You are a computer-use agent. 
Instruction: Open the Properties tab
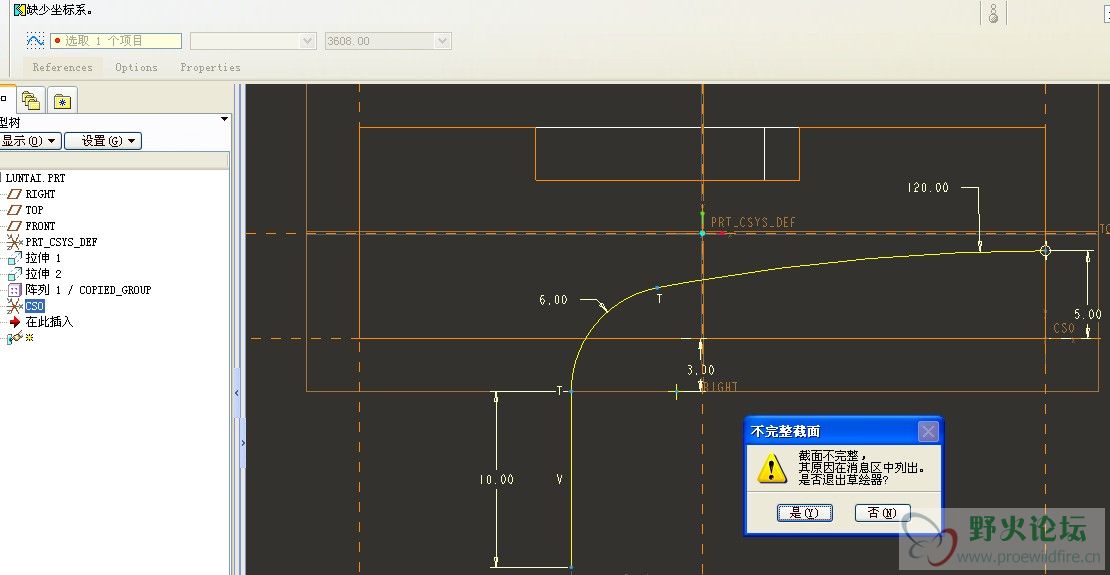210,68
